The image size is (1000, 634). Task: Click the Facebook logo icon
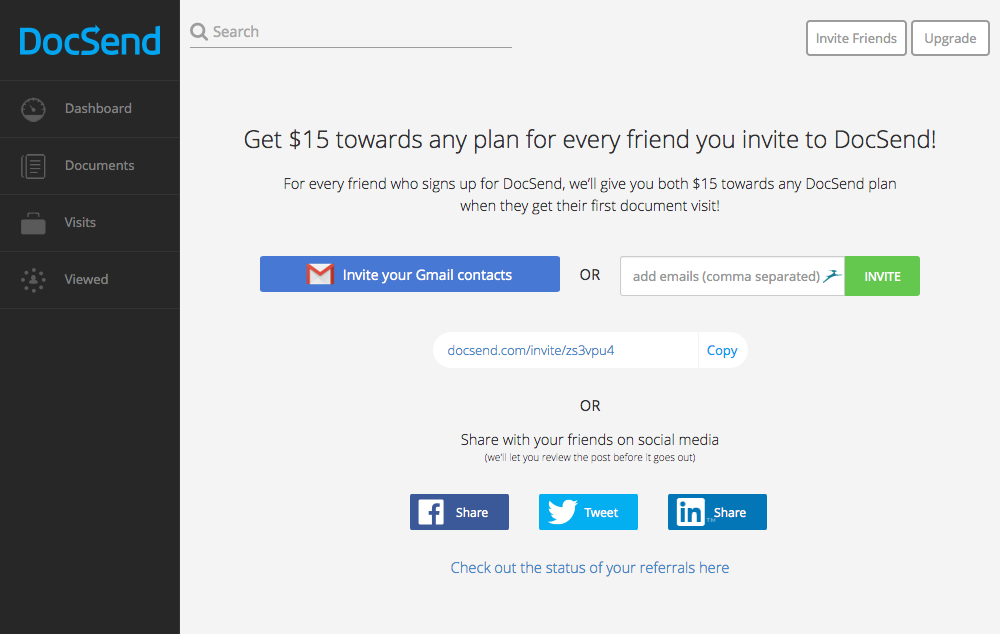tap(431, 512)
